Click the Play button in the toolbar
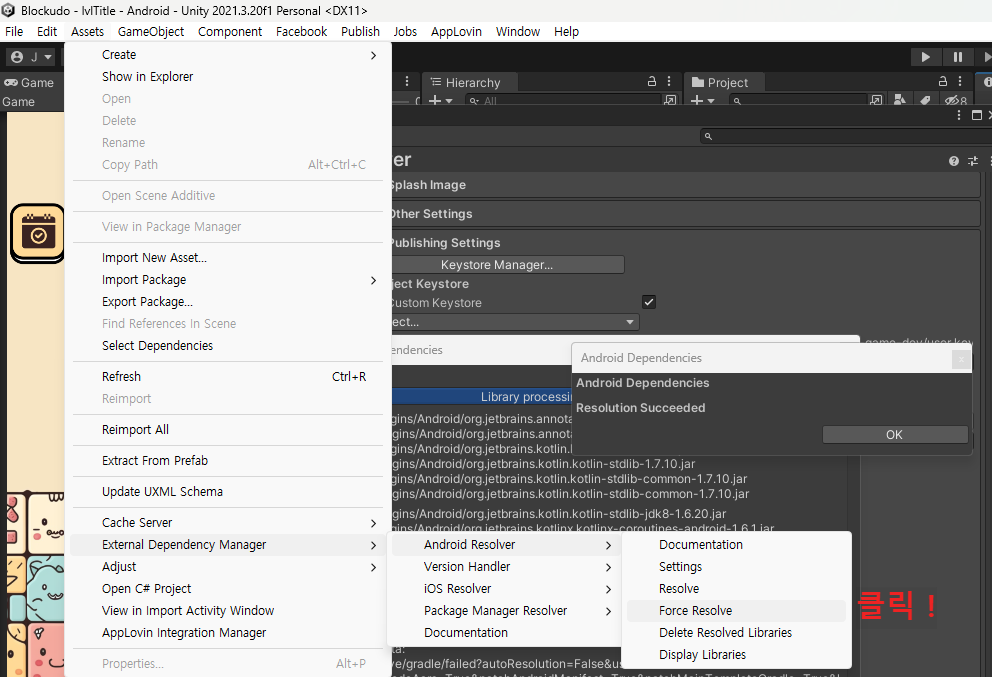The height and width of the screenshot is (677, 992). pyautogui.click(x=926, y=57)
